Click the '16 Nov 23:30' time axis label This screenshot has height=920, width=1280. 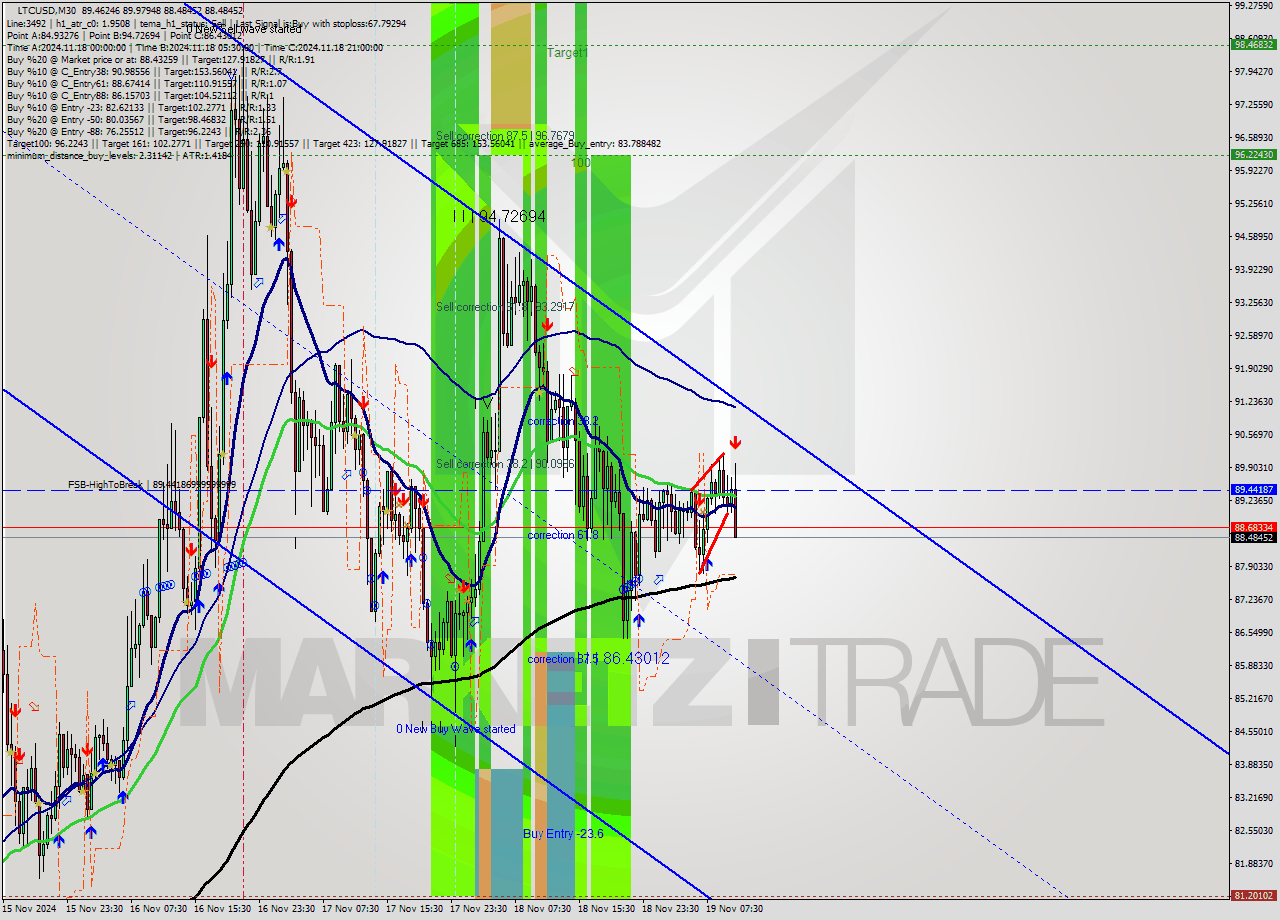click(x=286, y=909)
